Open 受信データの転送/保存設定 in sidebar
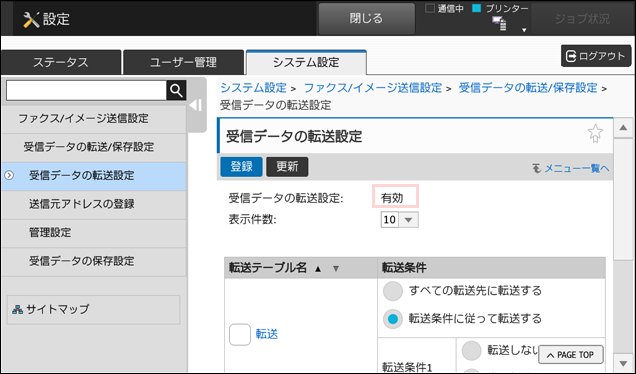The height and width of the screenshot is (374, 636). 94,147
